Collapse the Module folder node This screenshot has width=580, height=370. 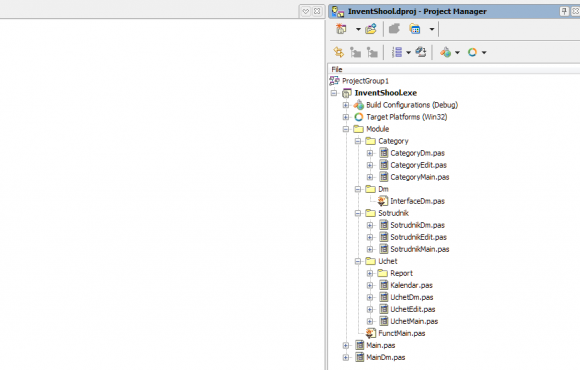[345, 129]
